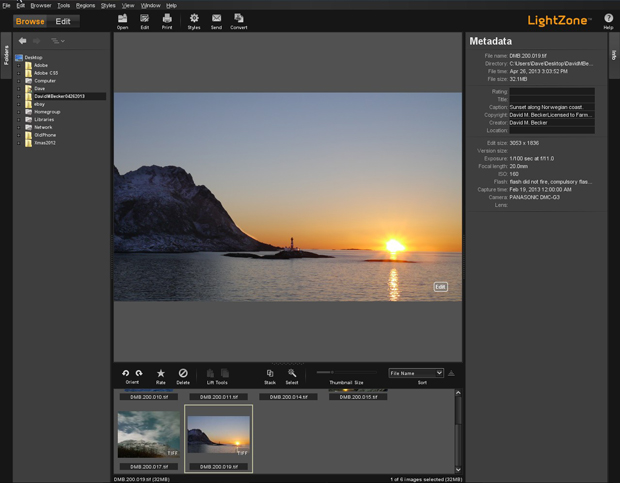Expand the Dave folder
The height and width of the screenshot is (483, 620).
pyautogui.click(x=18, y=89)
